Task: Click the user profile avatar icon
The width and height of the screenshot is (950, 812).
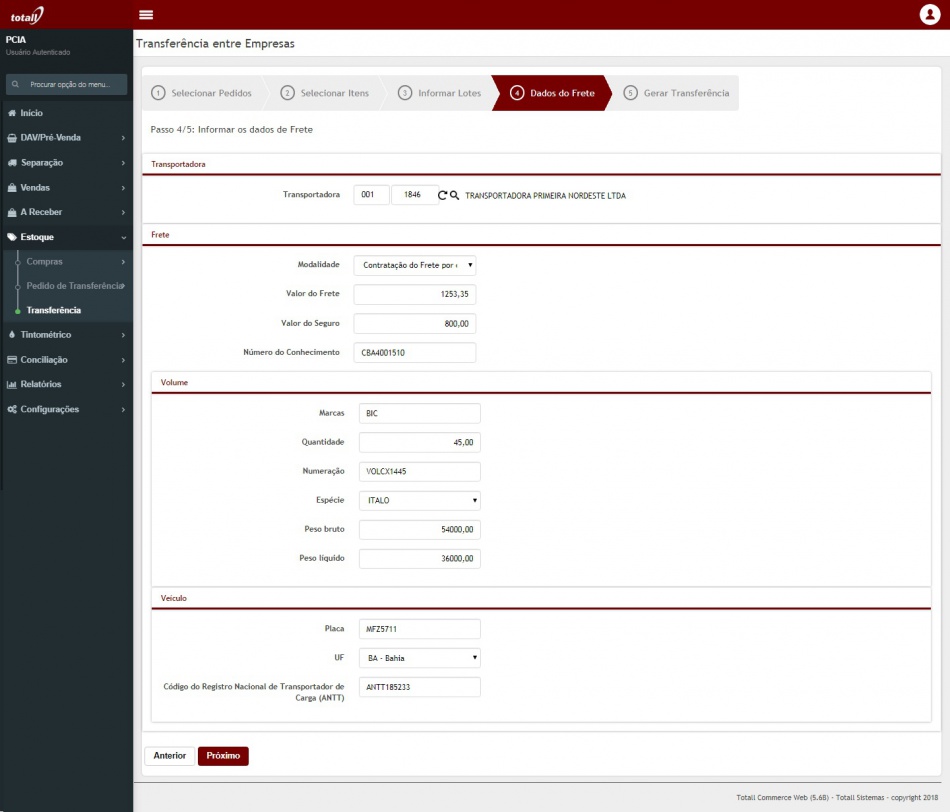Action: click(x=929, y=15)
